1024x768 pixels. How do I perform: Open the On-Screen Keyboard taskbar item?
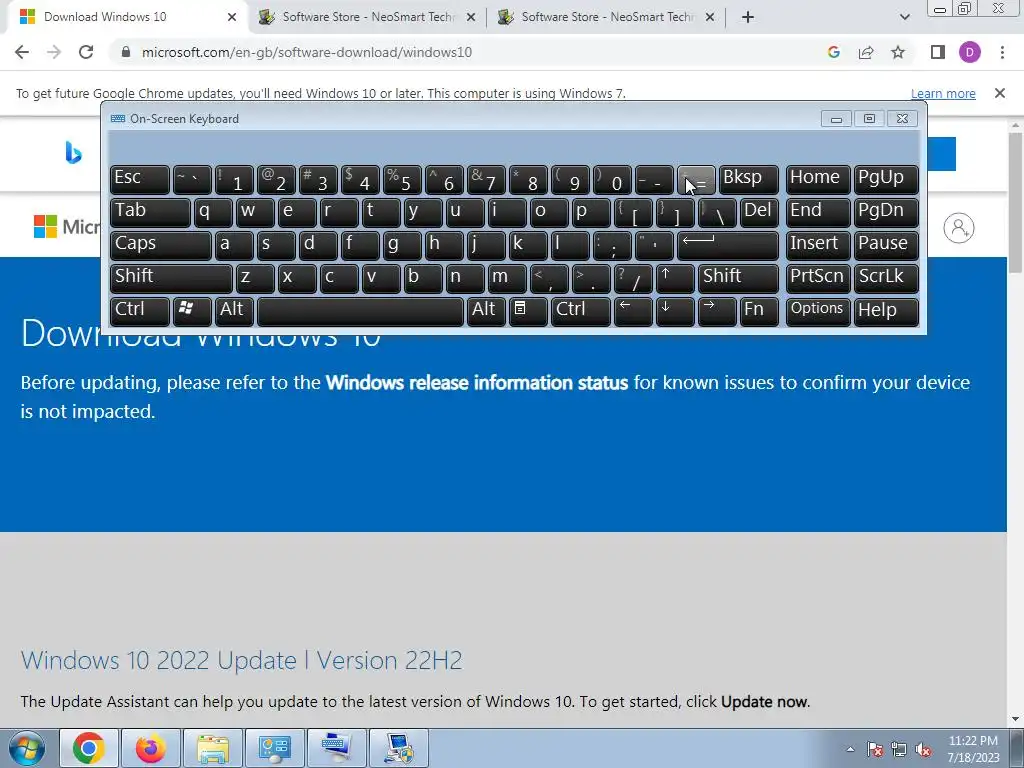pyautogui.click(x=337, y=748)
